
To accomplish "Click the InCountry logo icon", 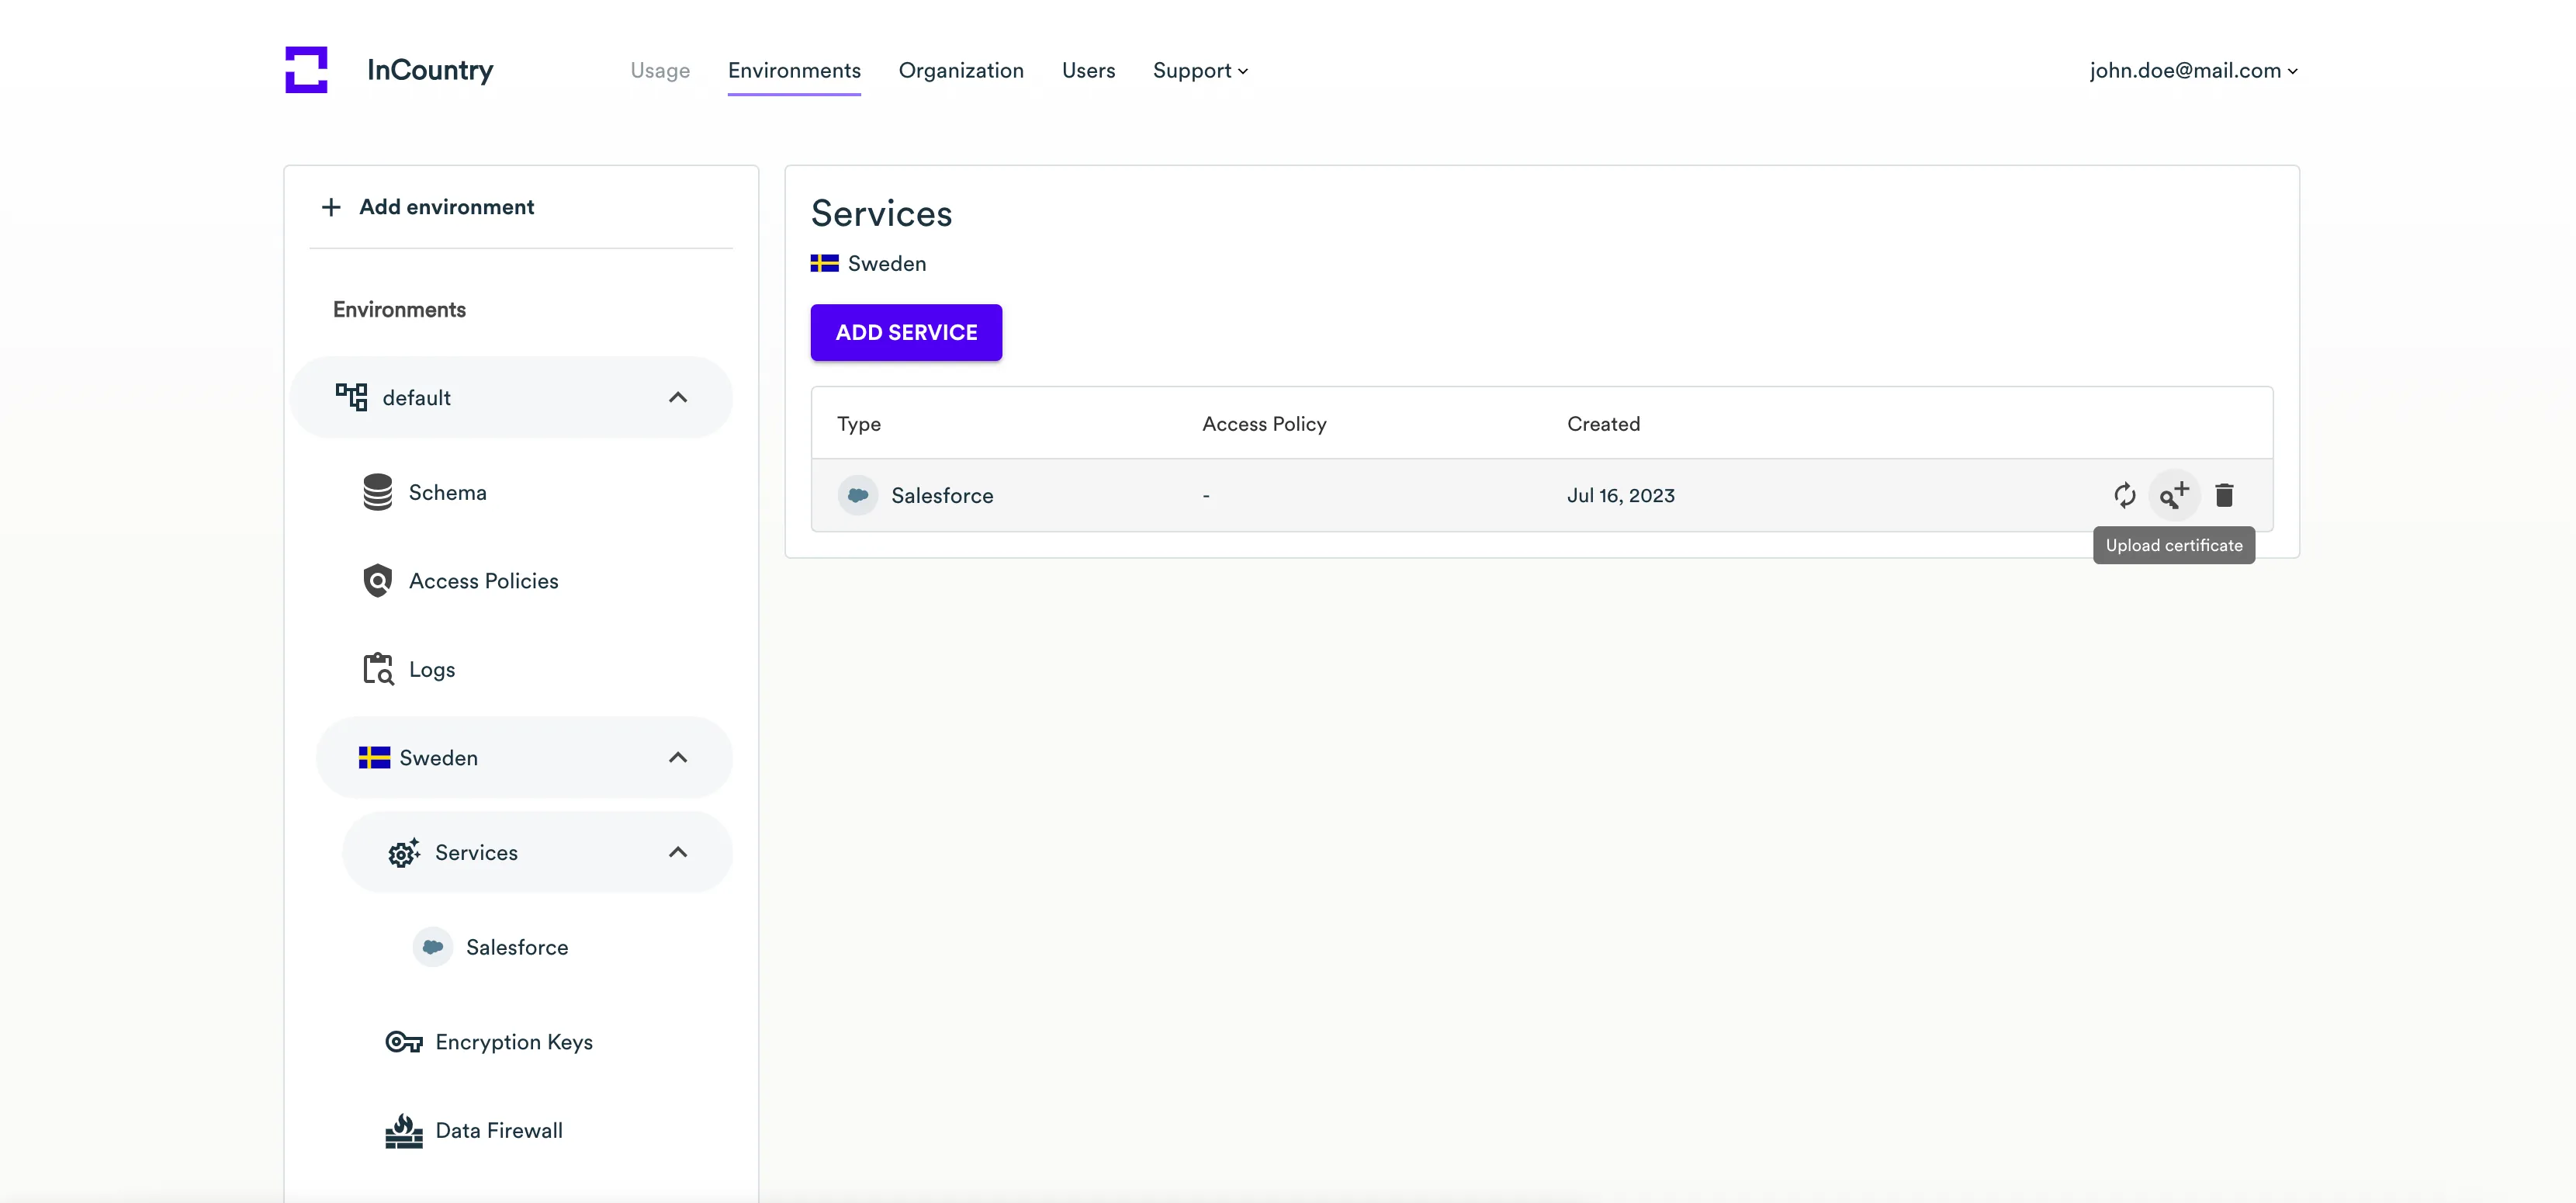I will (306, 70).
